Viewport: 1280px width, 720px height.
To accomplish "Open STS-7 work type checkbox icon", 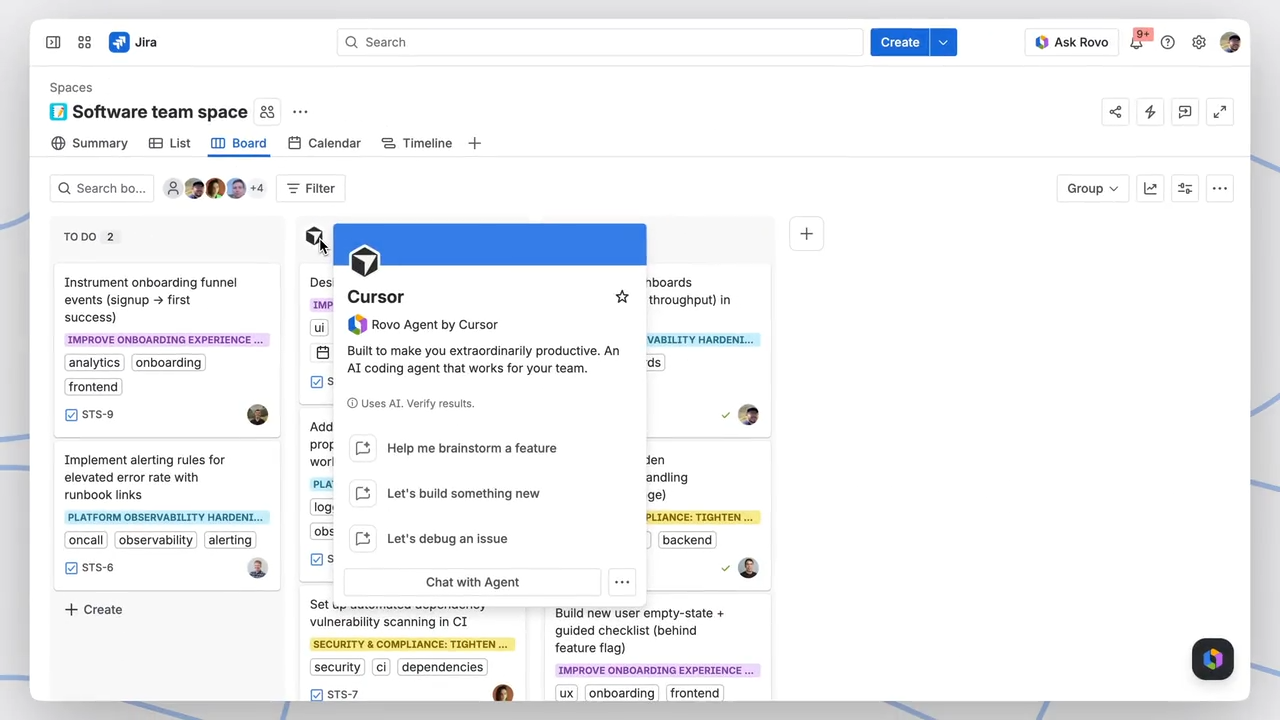I will pos(317,695).
